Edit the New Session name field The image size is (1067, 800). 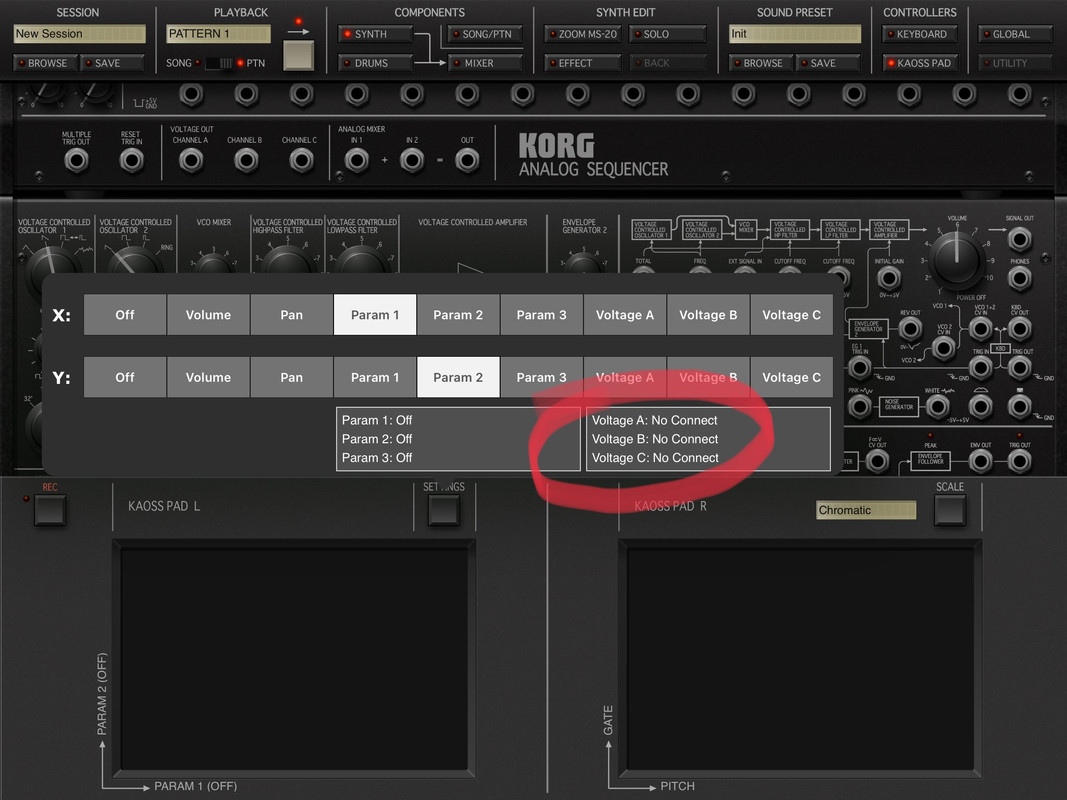pyautogui.click(x=80, y=34)
